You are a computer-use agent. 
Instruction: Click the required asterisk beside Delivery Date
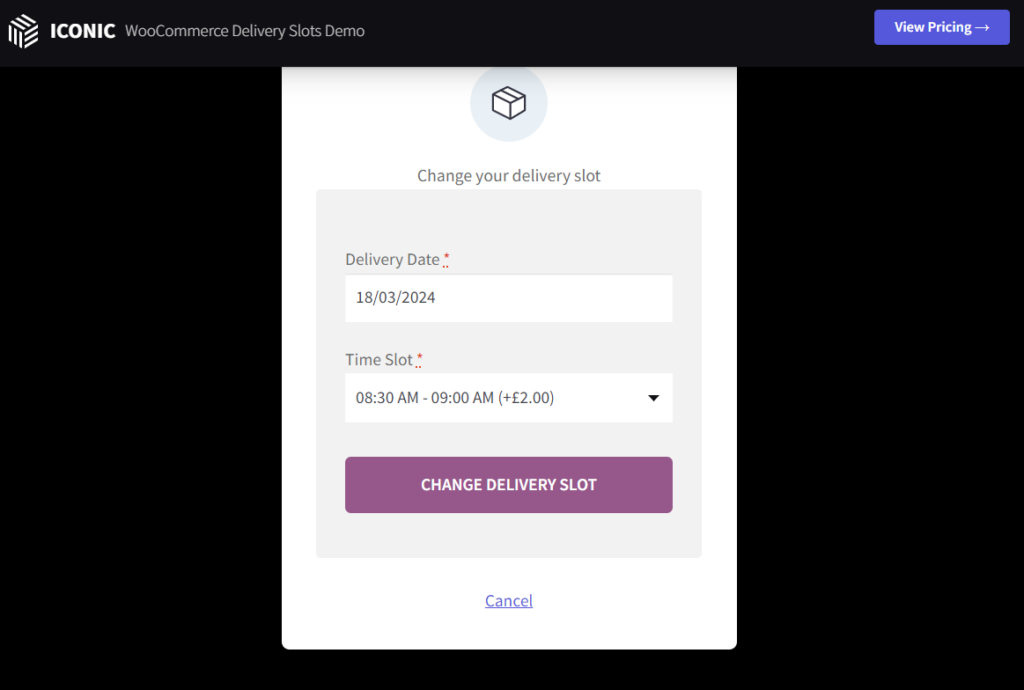(x=447, y=258)
